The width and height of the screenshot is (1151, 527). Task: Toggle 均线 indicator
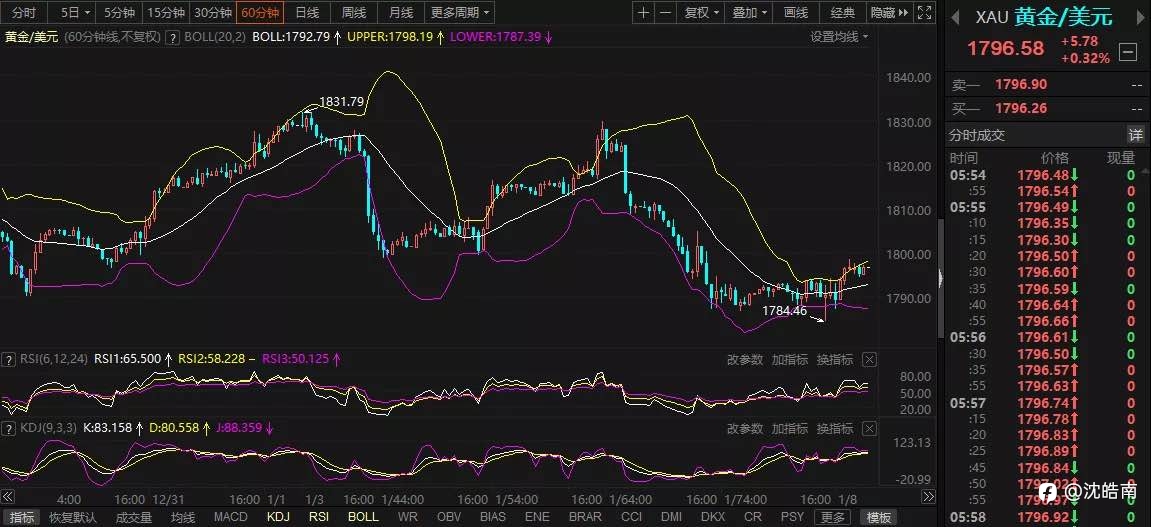pyautogui.click(x=184, y=517)
